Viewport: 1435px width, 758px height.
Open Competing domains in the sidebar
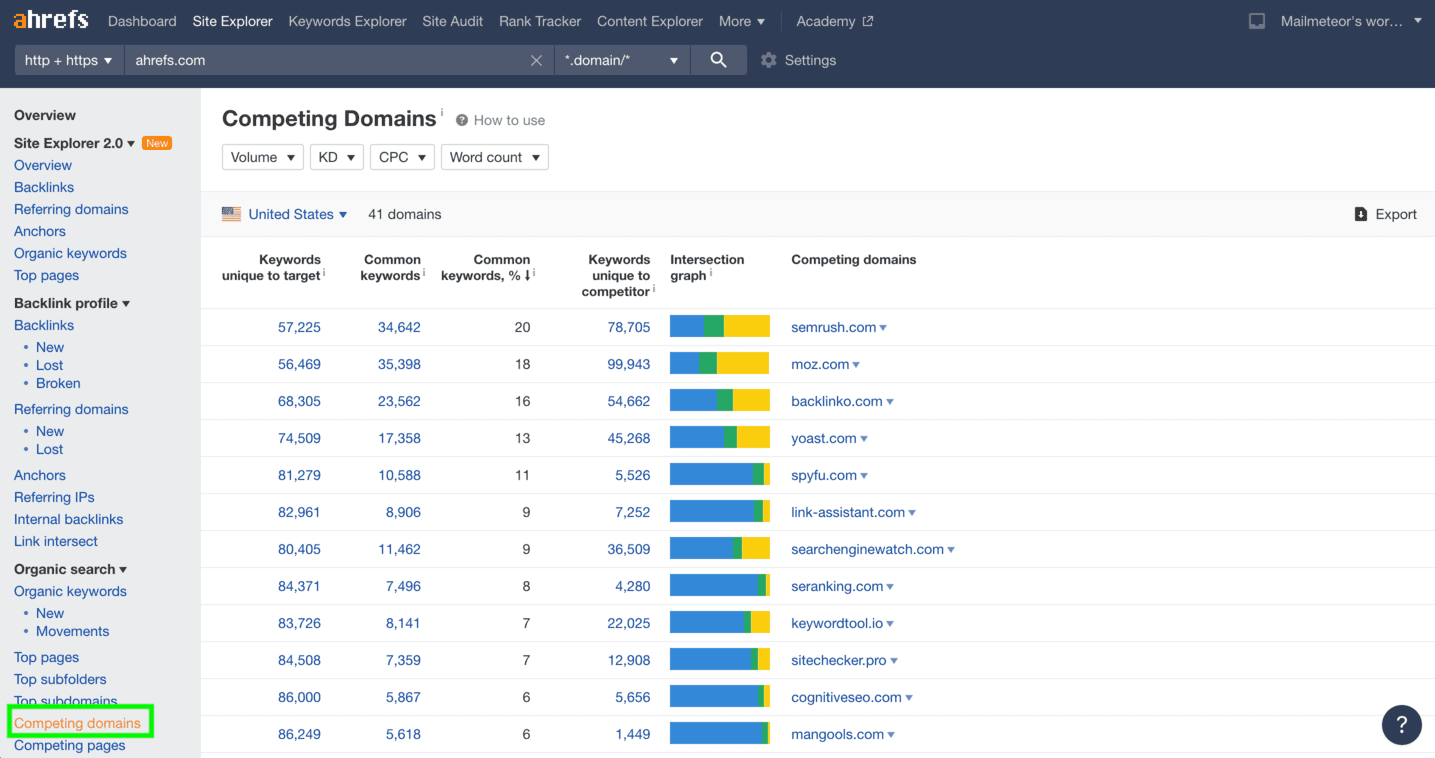tap(77, 723)
